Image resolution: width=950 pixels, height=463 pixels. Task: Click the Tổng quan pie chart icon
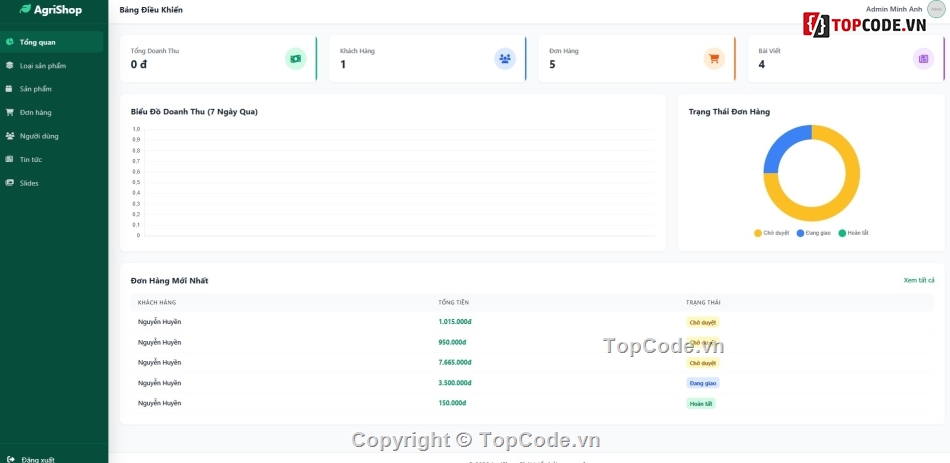click(x=9, y=42)
